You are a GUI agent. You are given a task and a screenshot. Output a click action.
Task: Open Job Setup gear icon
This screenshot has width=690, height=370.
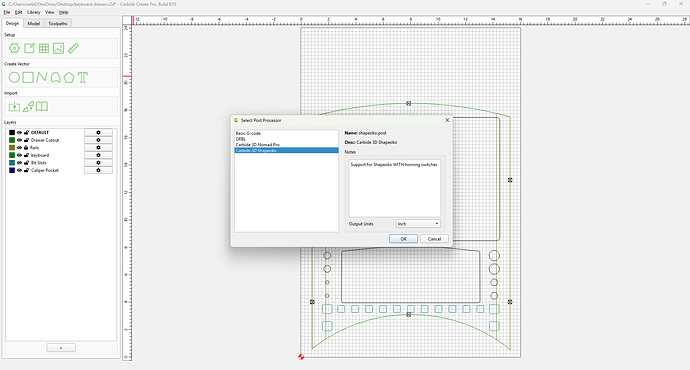tap(14, 48)
